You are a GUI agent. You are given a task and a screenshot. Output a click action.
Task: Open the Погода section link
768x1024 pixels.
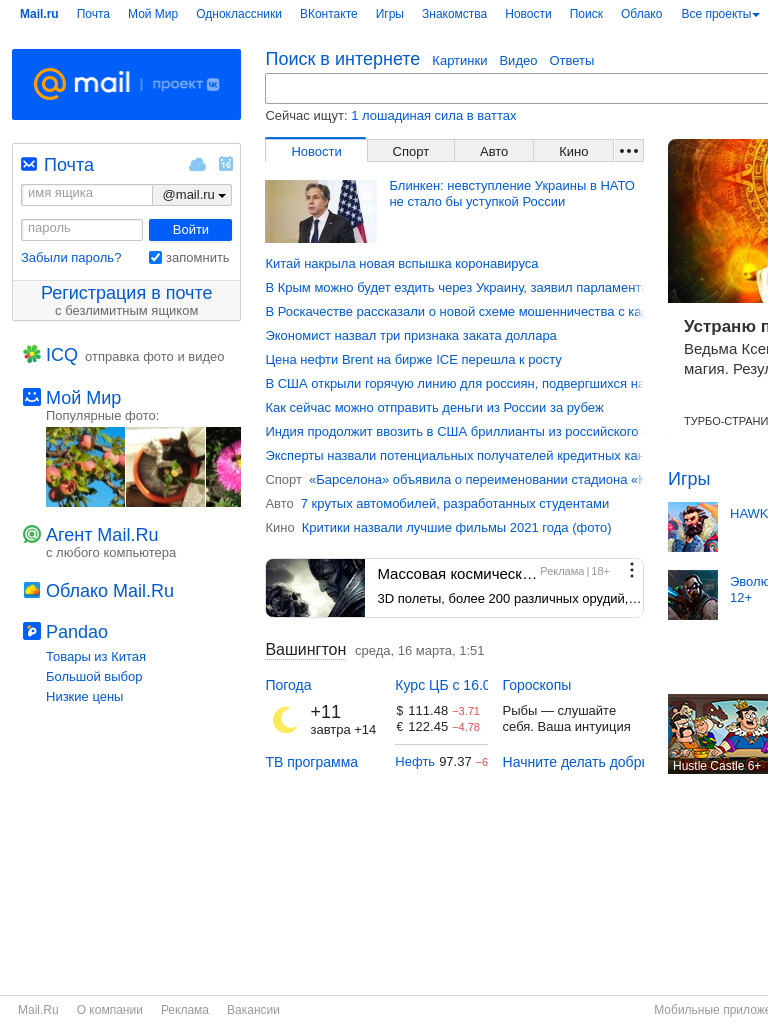coord(288,685)
